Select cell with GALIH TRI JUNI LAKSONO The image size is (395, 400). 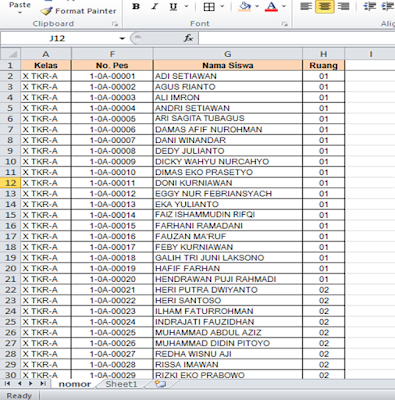coord(228,258)
